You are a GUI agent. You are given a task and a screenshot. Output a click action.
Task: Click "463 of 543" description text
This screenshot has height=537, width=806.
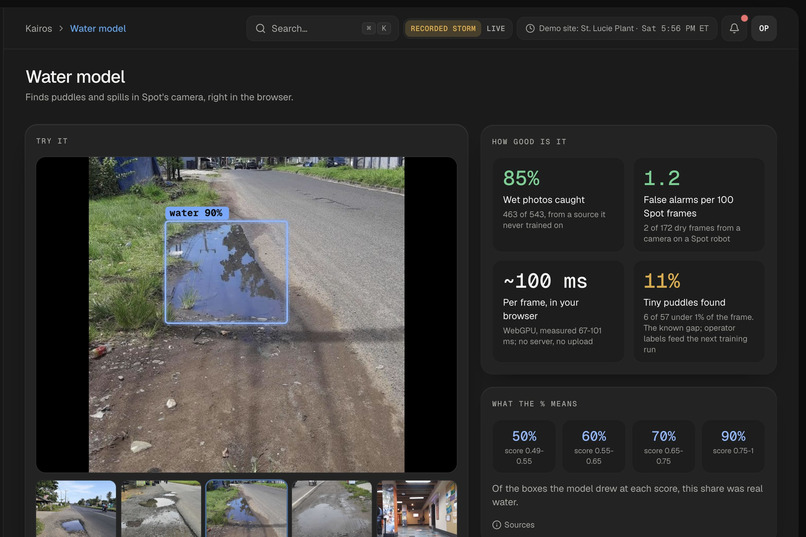coord(554,219)
